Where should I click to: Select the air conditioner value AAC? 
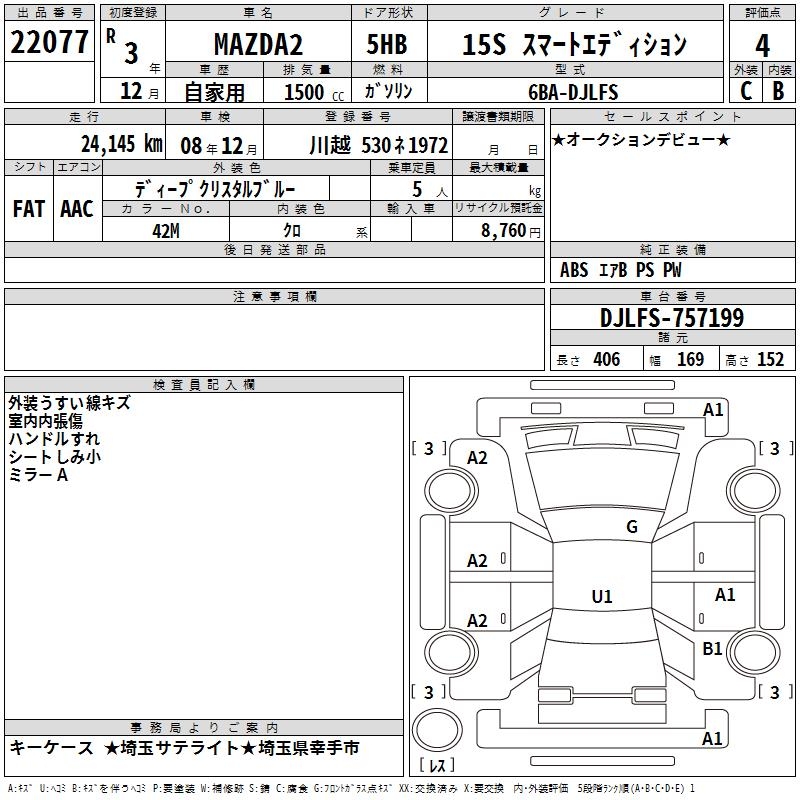pos(77,209)
